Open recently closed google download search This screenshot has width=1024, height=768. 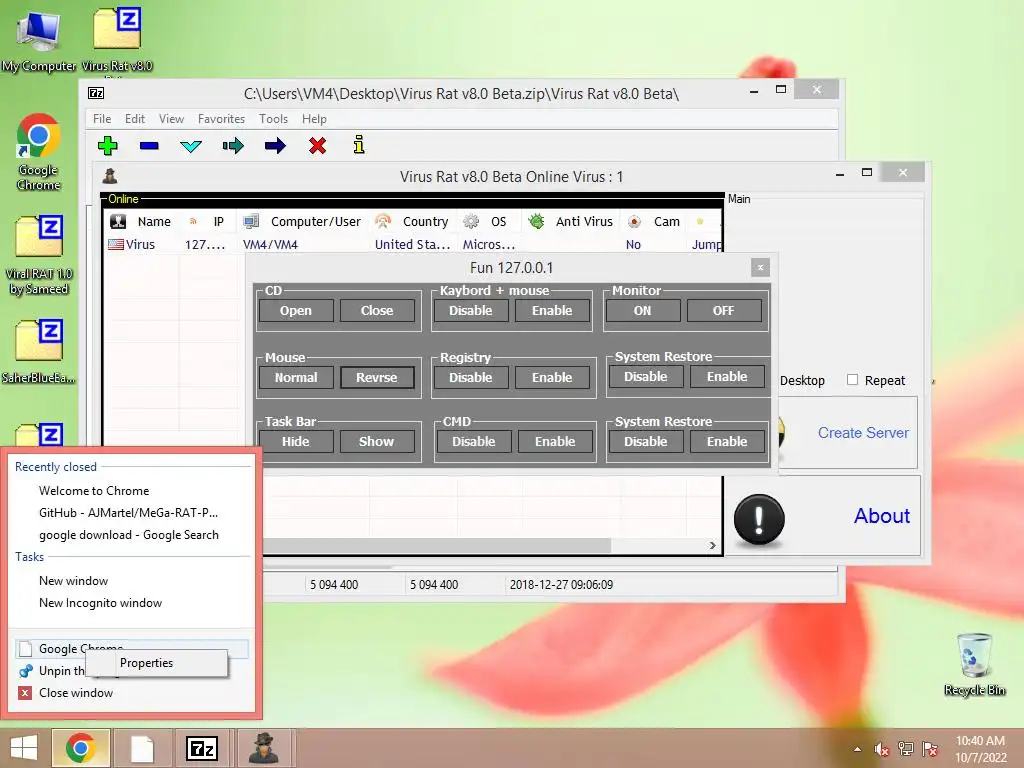pyautogui.click(x=129, y=535)
